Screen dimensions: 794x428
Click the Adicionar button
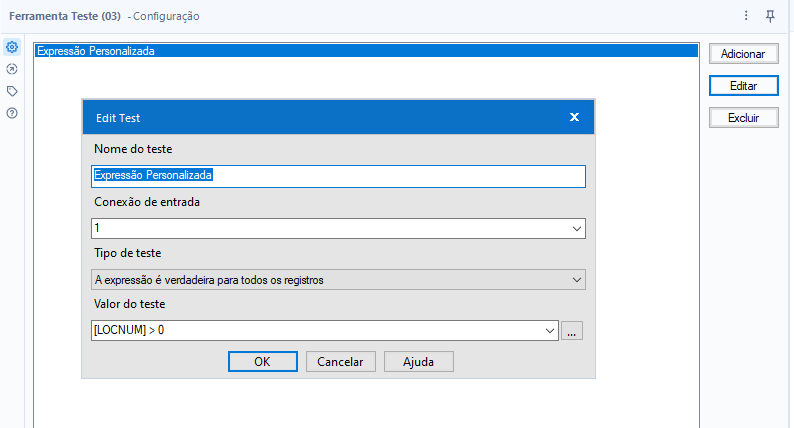coord(743,54)
